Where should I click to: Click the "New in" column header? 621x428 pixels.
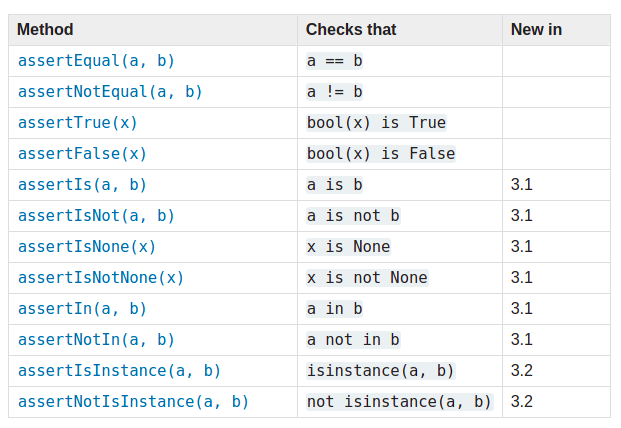click(536, 30)
